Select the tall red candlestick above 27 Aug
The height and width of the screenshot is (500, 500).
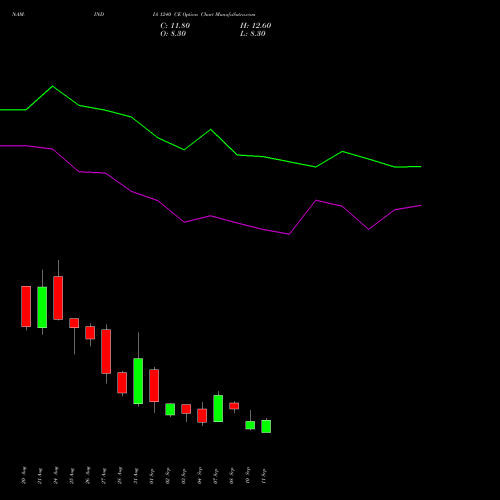pyautogui.click(x=106, y=351)
